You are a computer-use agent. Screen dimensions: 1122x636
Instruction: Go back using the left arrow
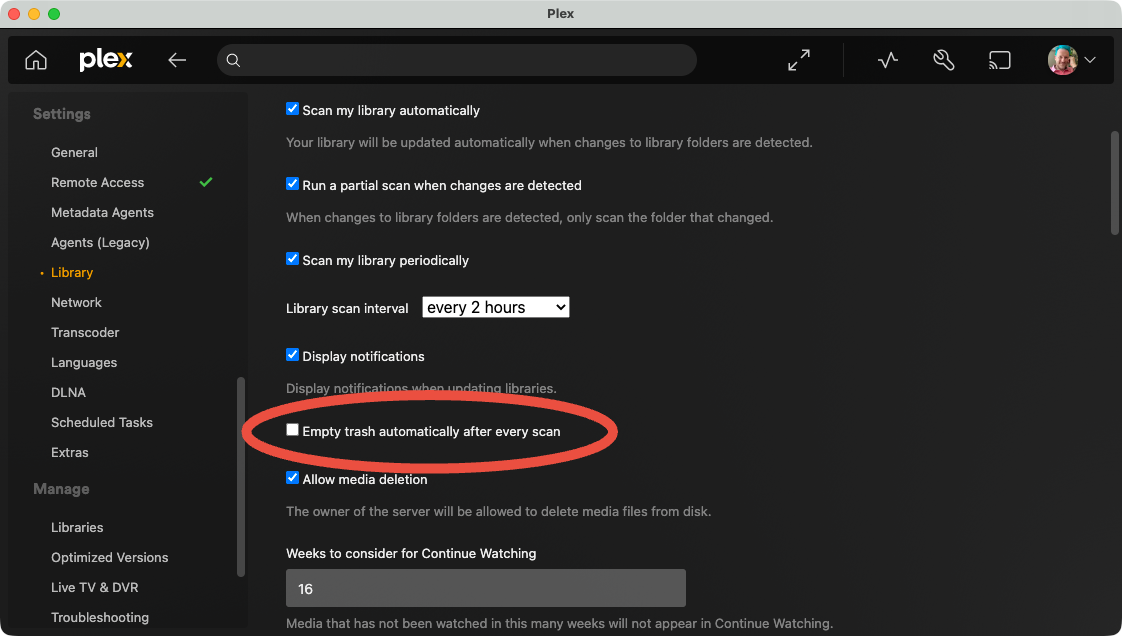177,60
